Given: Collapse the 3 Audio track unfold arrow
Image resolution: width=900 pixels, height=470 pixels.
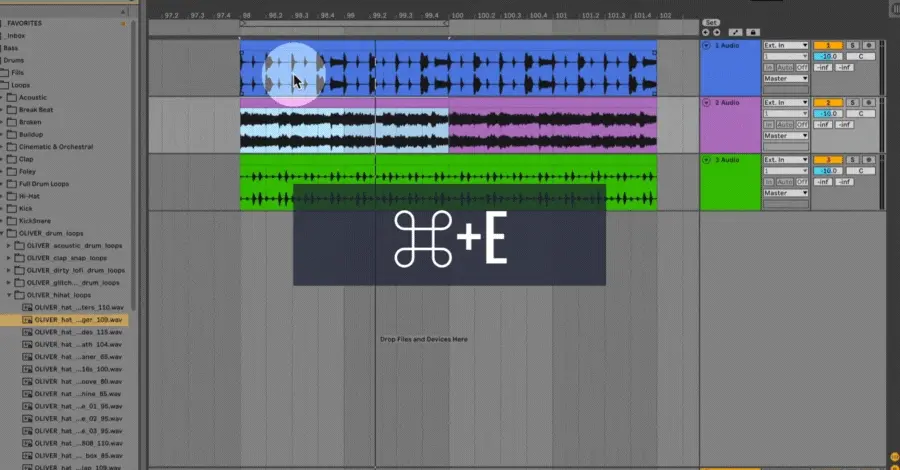Looking at the screenshot, I should 707,160.
